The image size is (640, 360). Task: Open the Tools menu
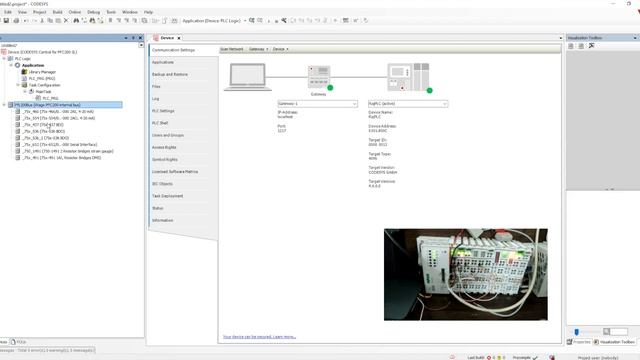[111, 12]
